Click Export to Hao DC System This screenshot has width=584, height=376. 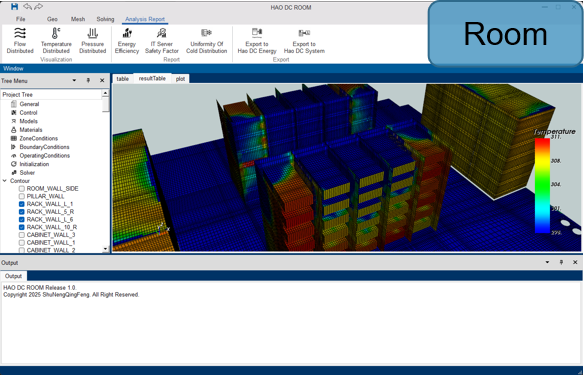click(304, 40)
